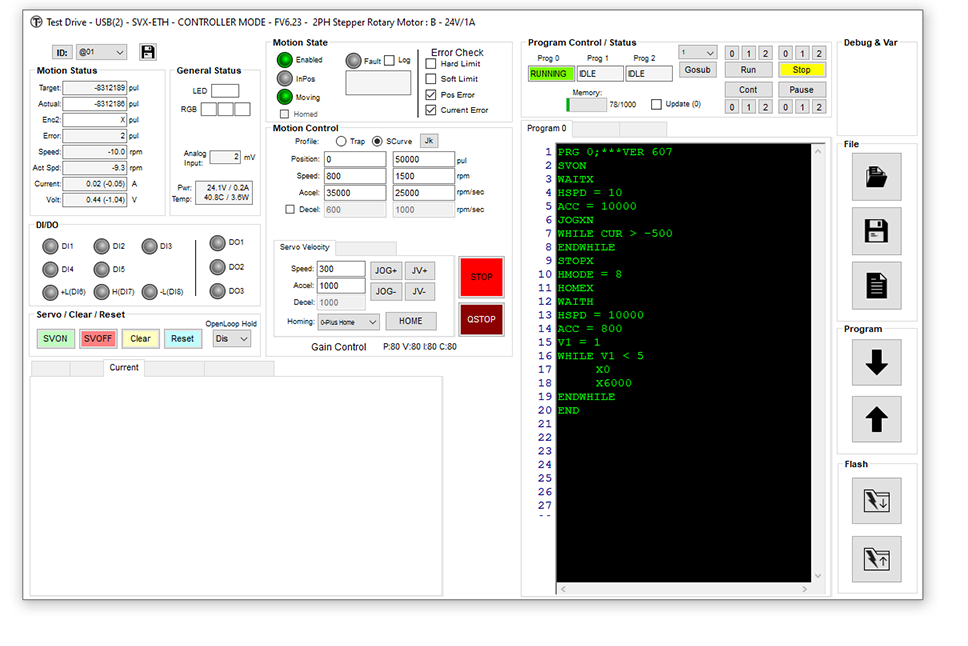Screen dimensions: 968x646
Task: Click the DO1 output indicator
Action: click(x=218, y=243)
